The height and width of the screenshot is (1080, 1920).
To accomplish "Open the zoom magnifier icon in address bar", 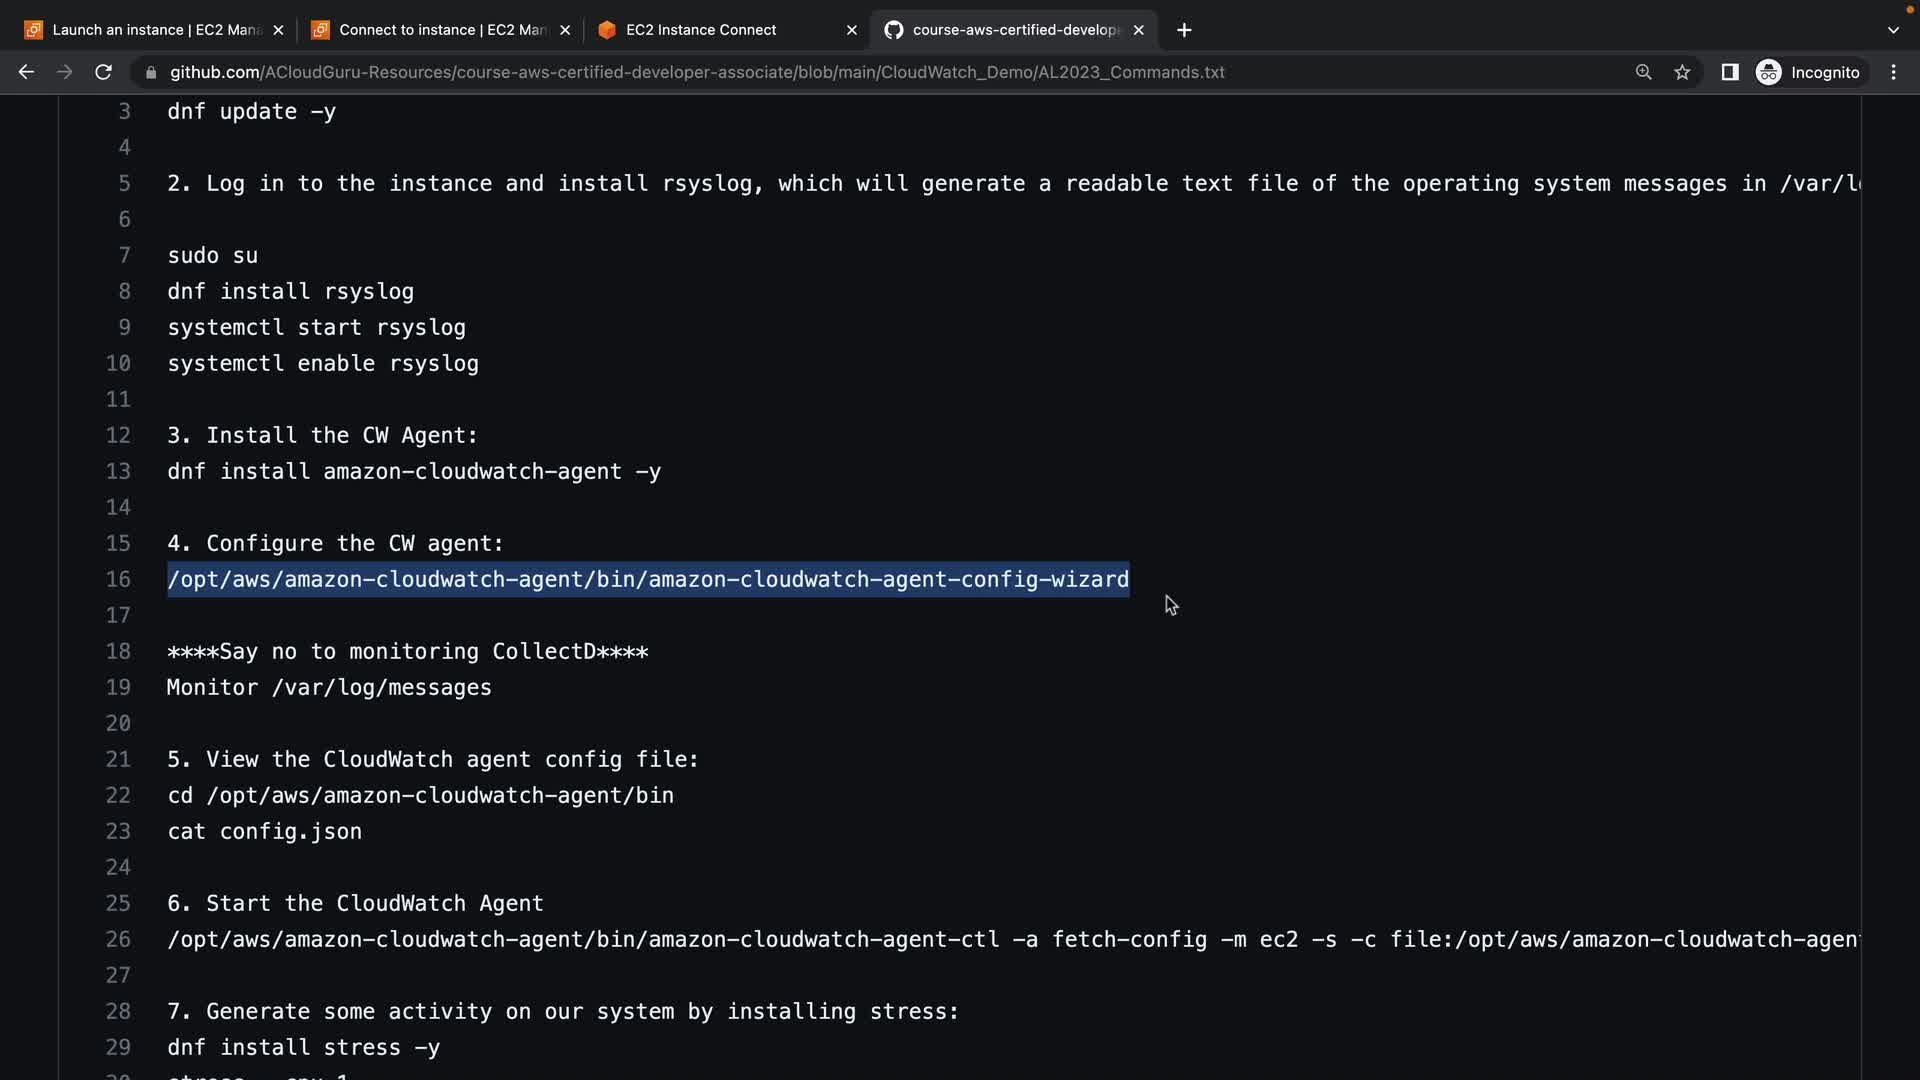I will [x=1643, y=72].
